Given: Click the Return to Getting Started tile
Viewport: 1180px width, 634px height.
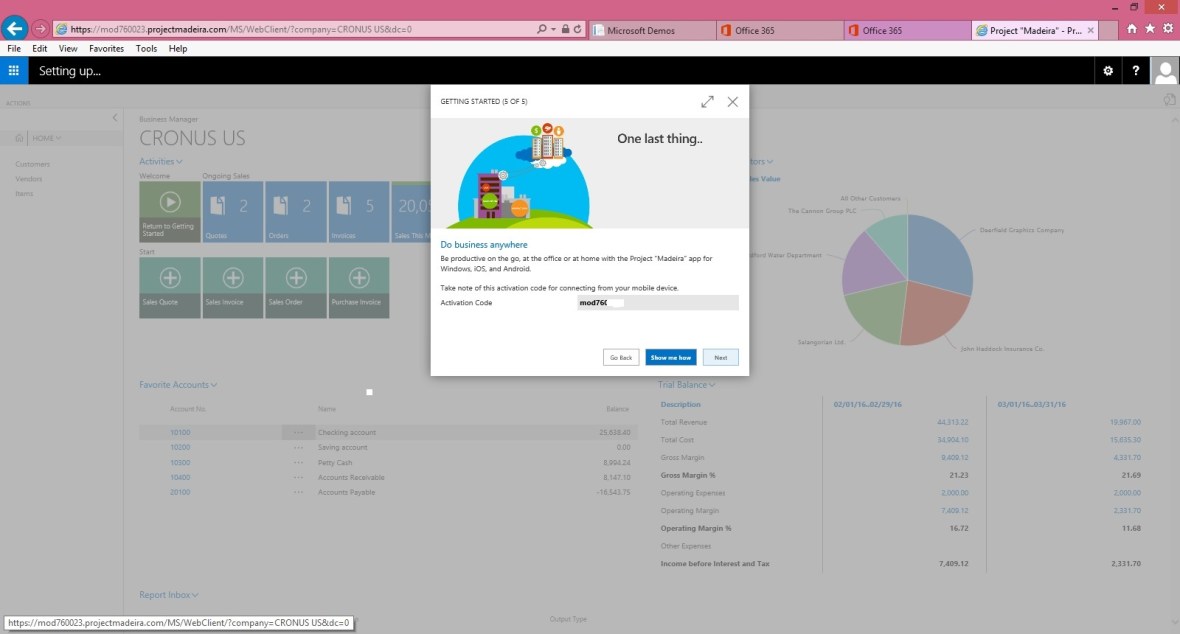Looking at the screenshot, I should [x=170, y=212].
